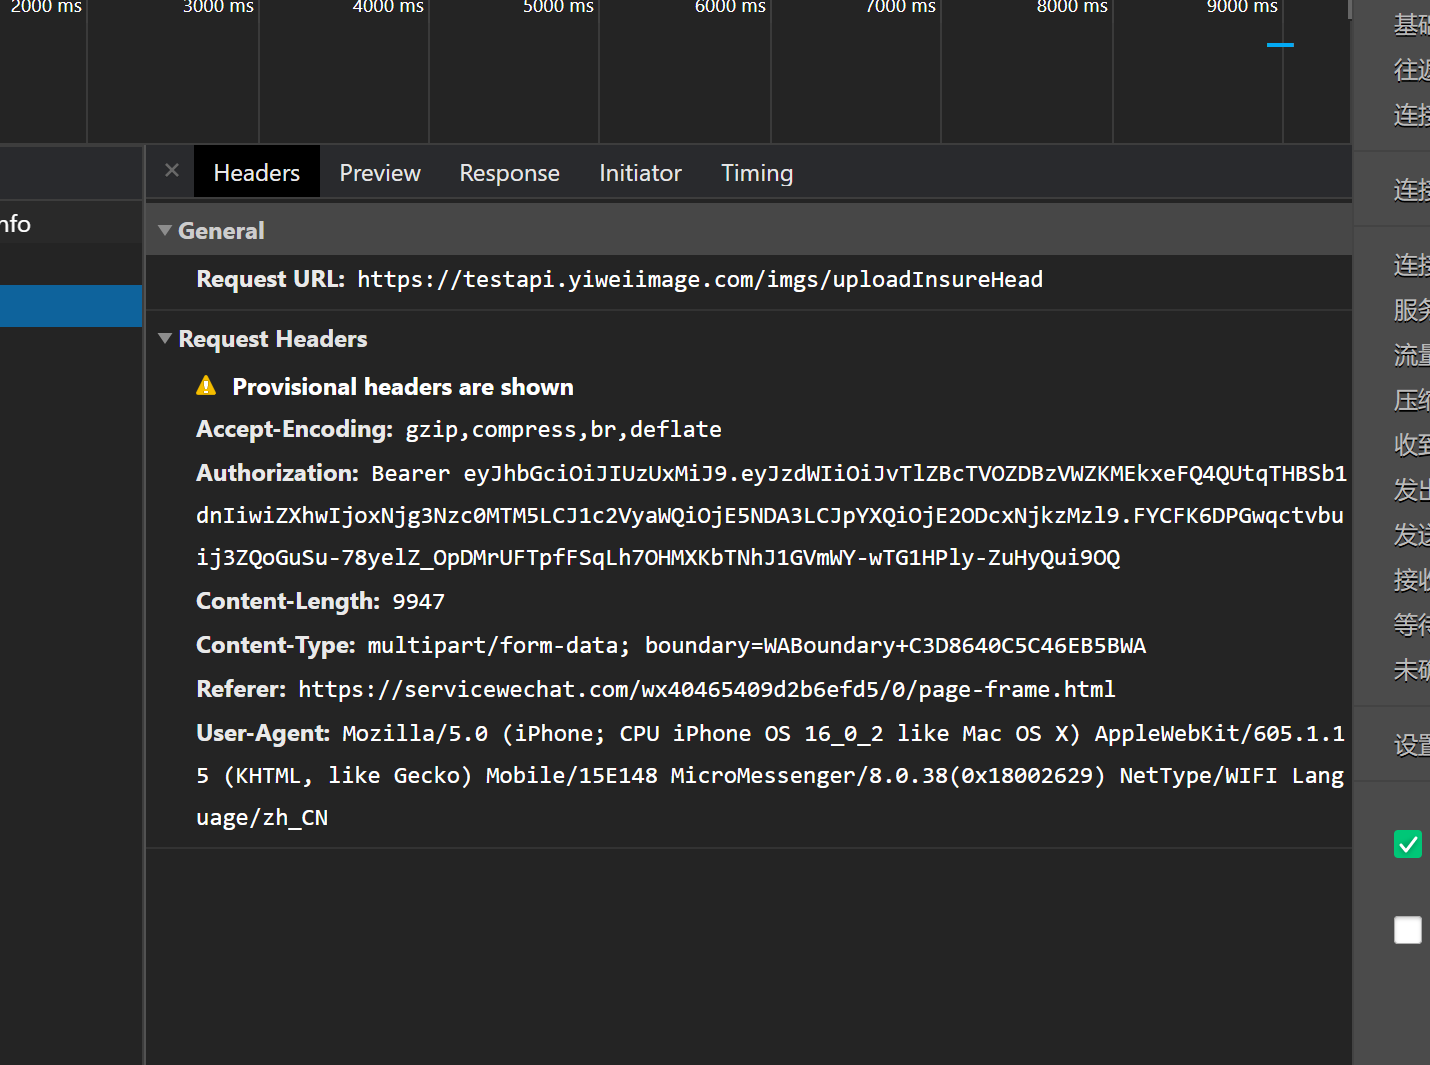Click the blue request bar in timeline

pyautogui.click(x=1280, y=45)
